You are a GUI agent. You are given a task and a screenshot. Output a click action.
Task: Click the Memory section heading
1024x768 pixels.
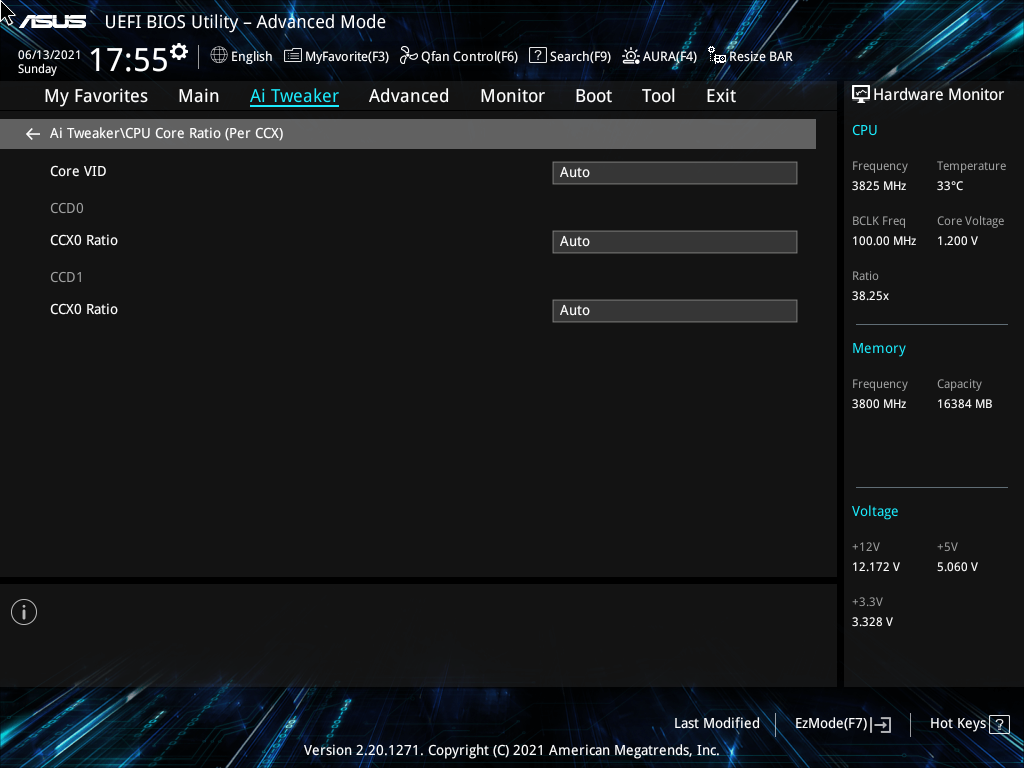point(878,349)
